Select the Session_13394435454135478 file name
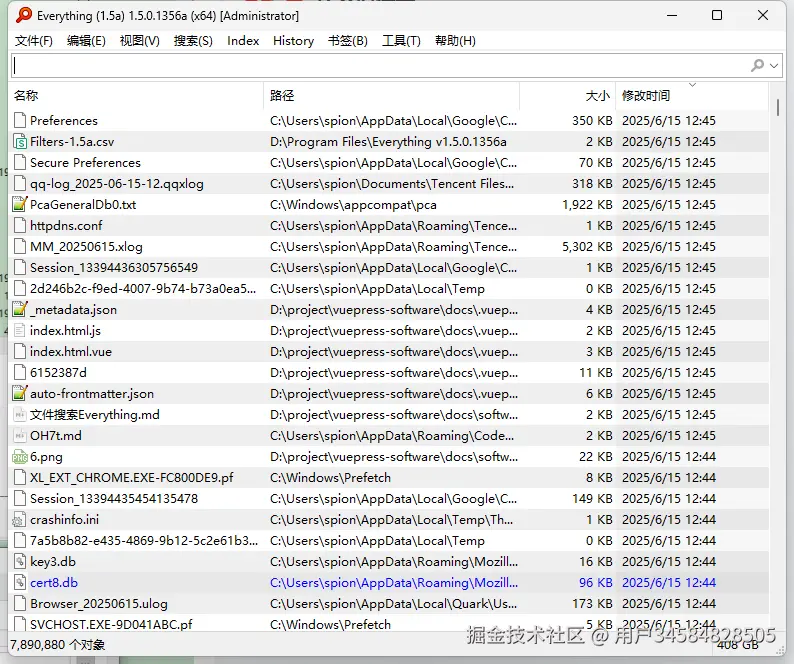This screenshot has height=664, width=794. point(114,499)
